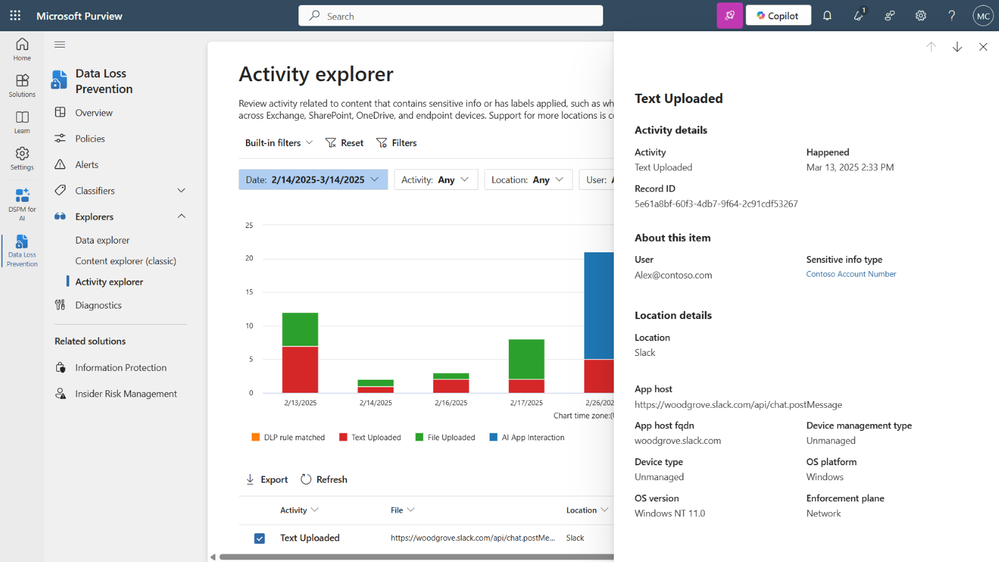Open the Date range filter dropdown
Viewport: 999px width, 562px height.
[x=313, y=180]
